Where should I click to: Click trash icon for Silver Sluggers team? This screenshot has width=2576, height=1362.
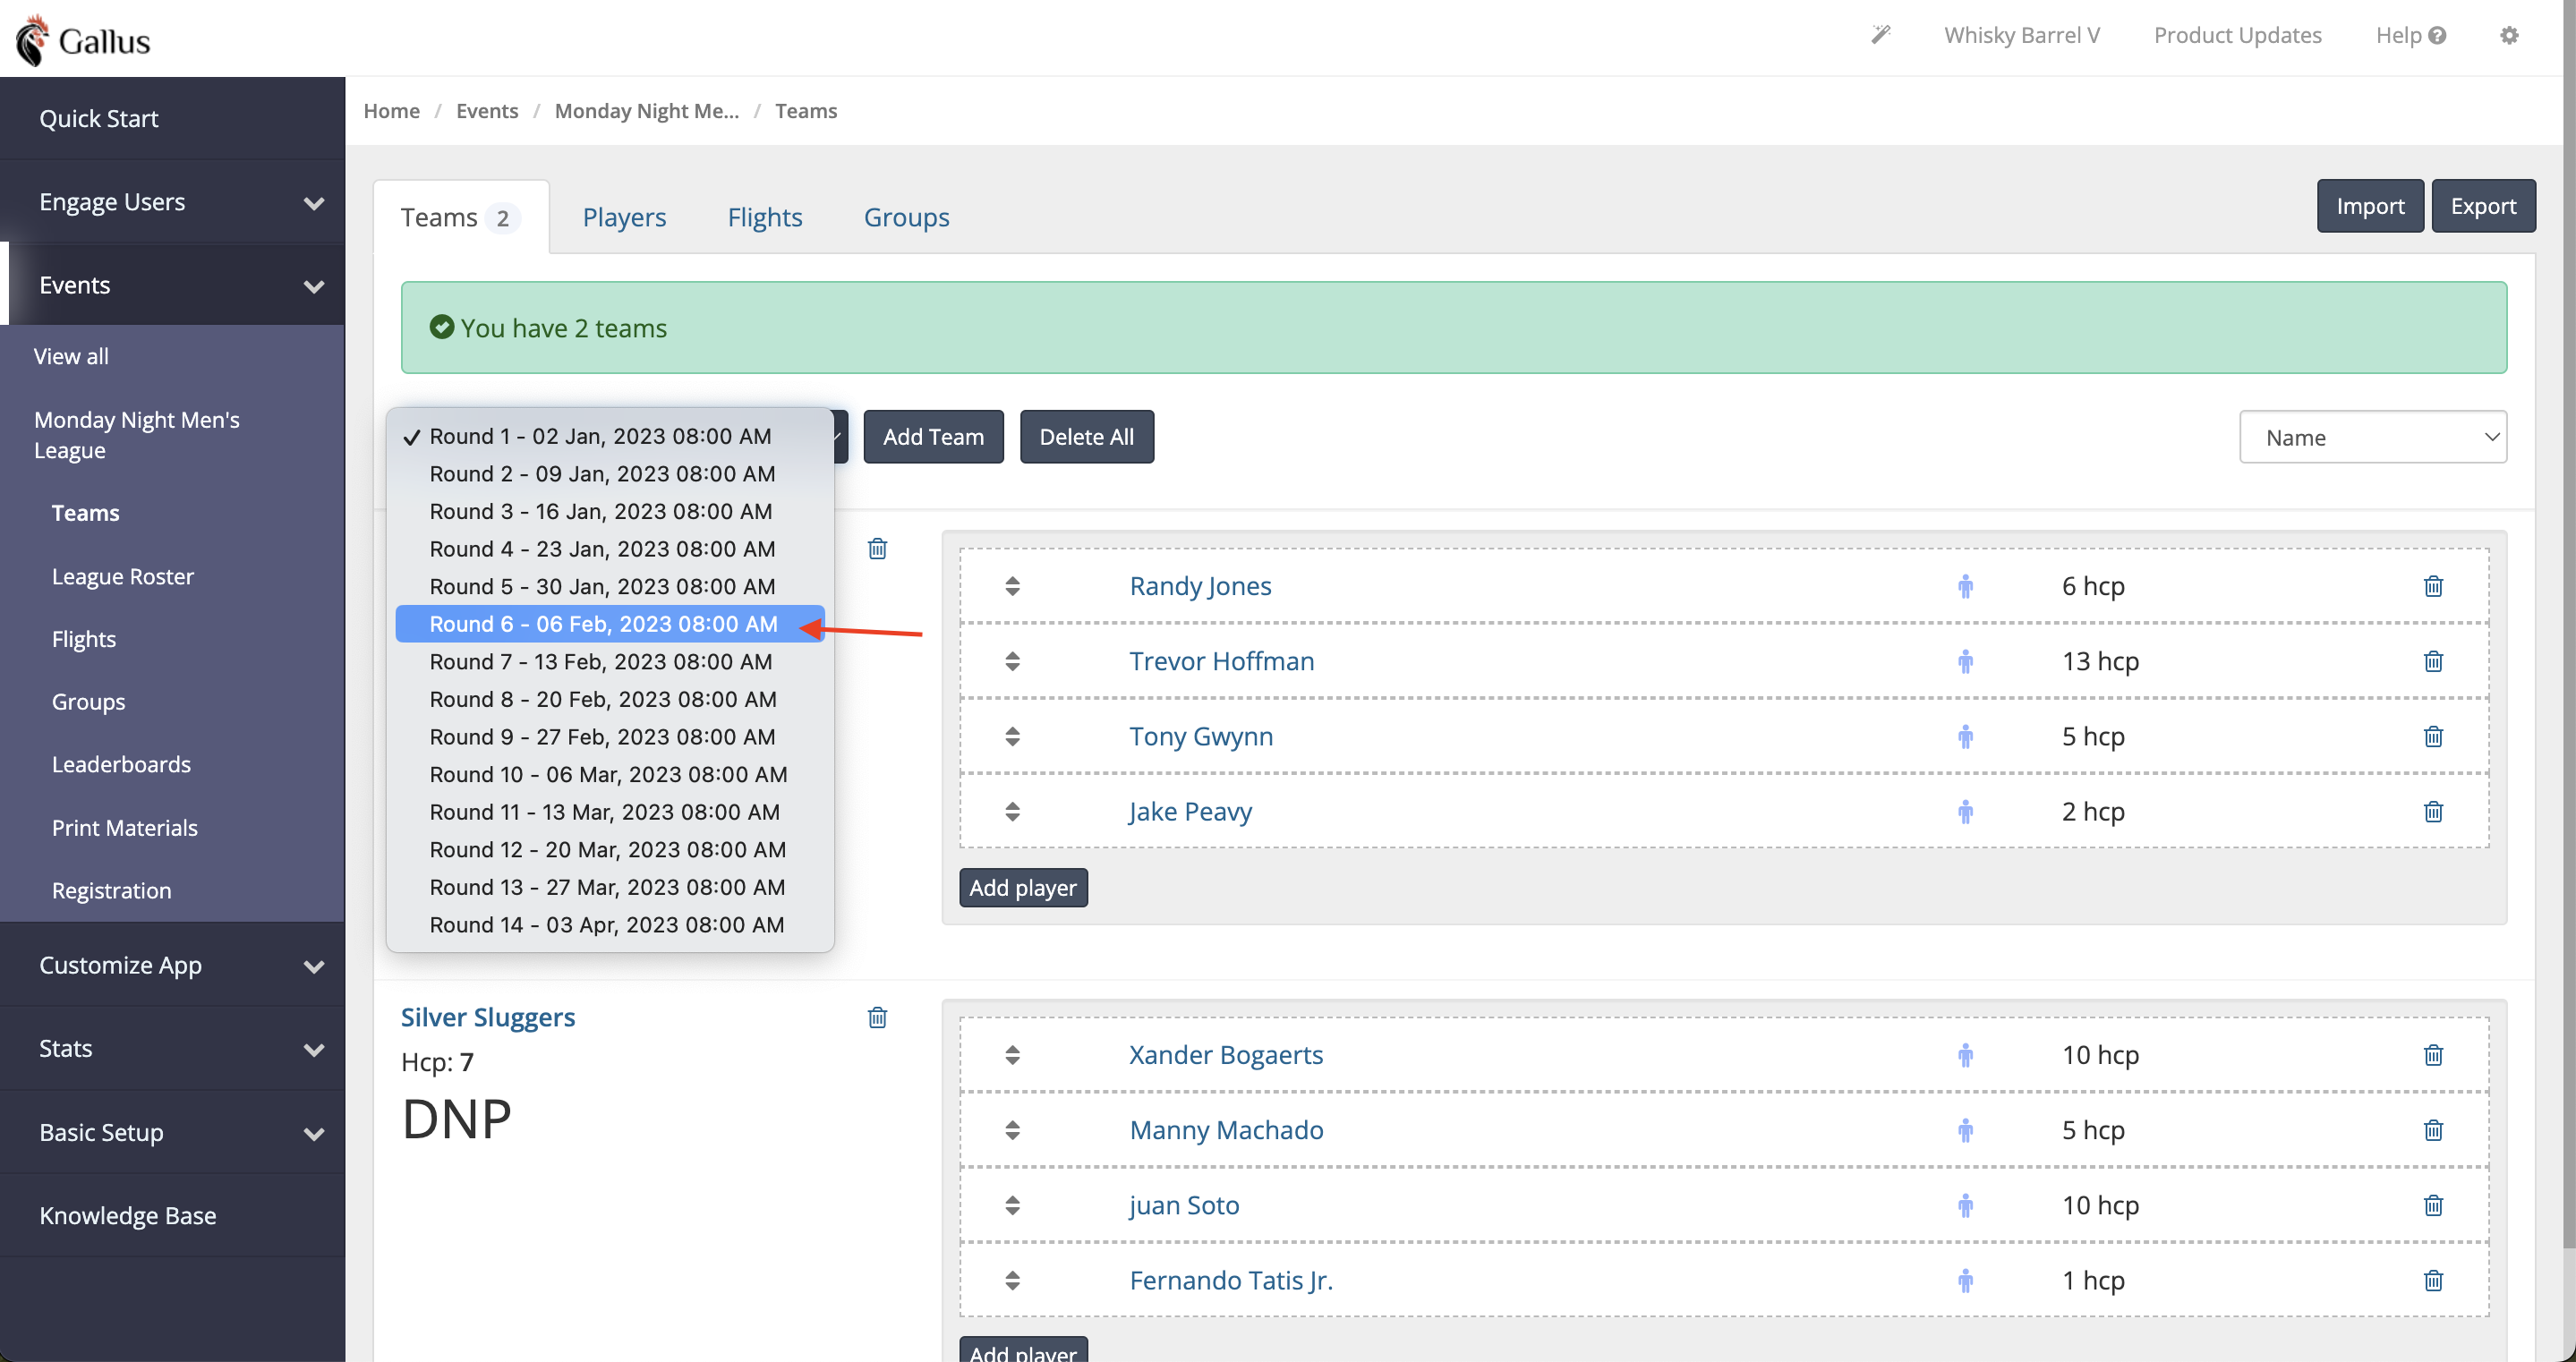tap(877, 1017)
